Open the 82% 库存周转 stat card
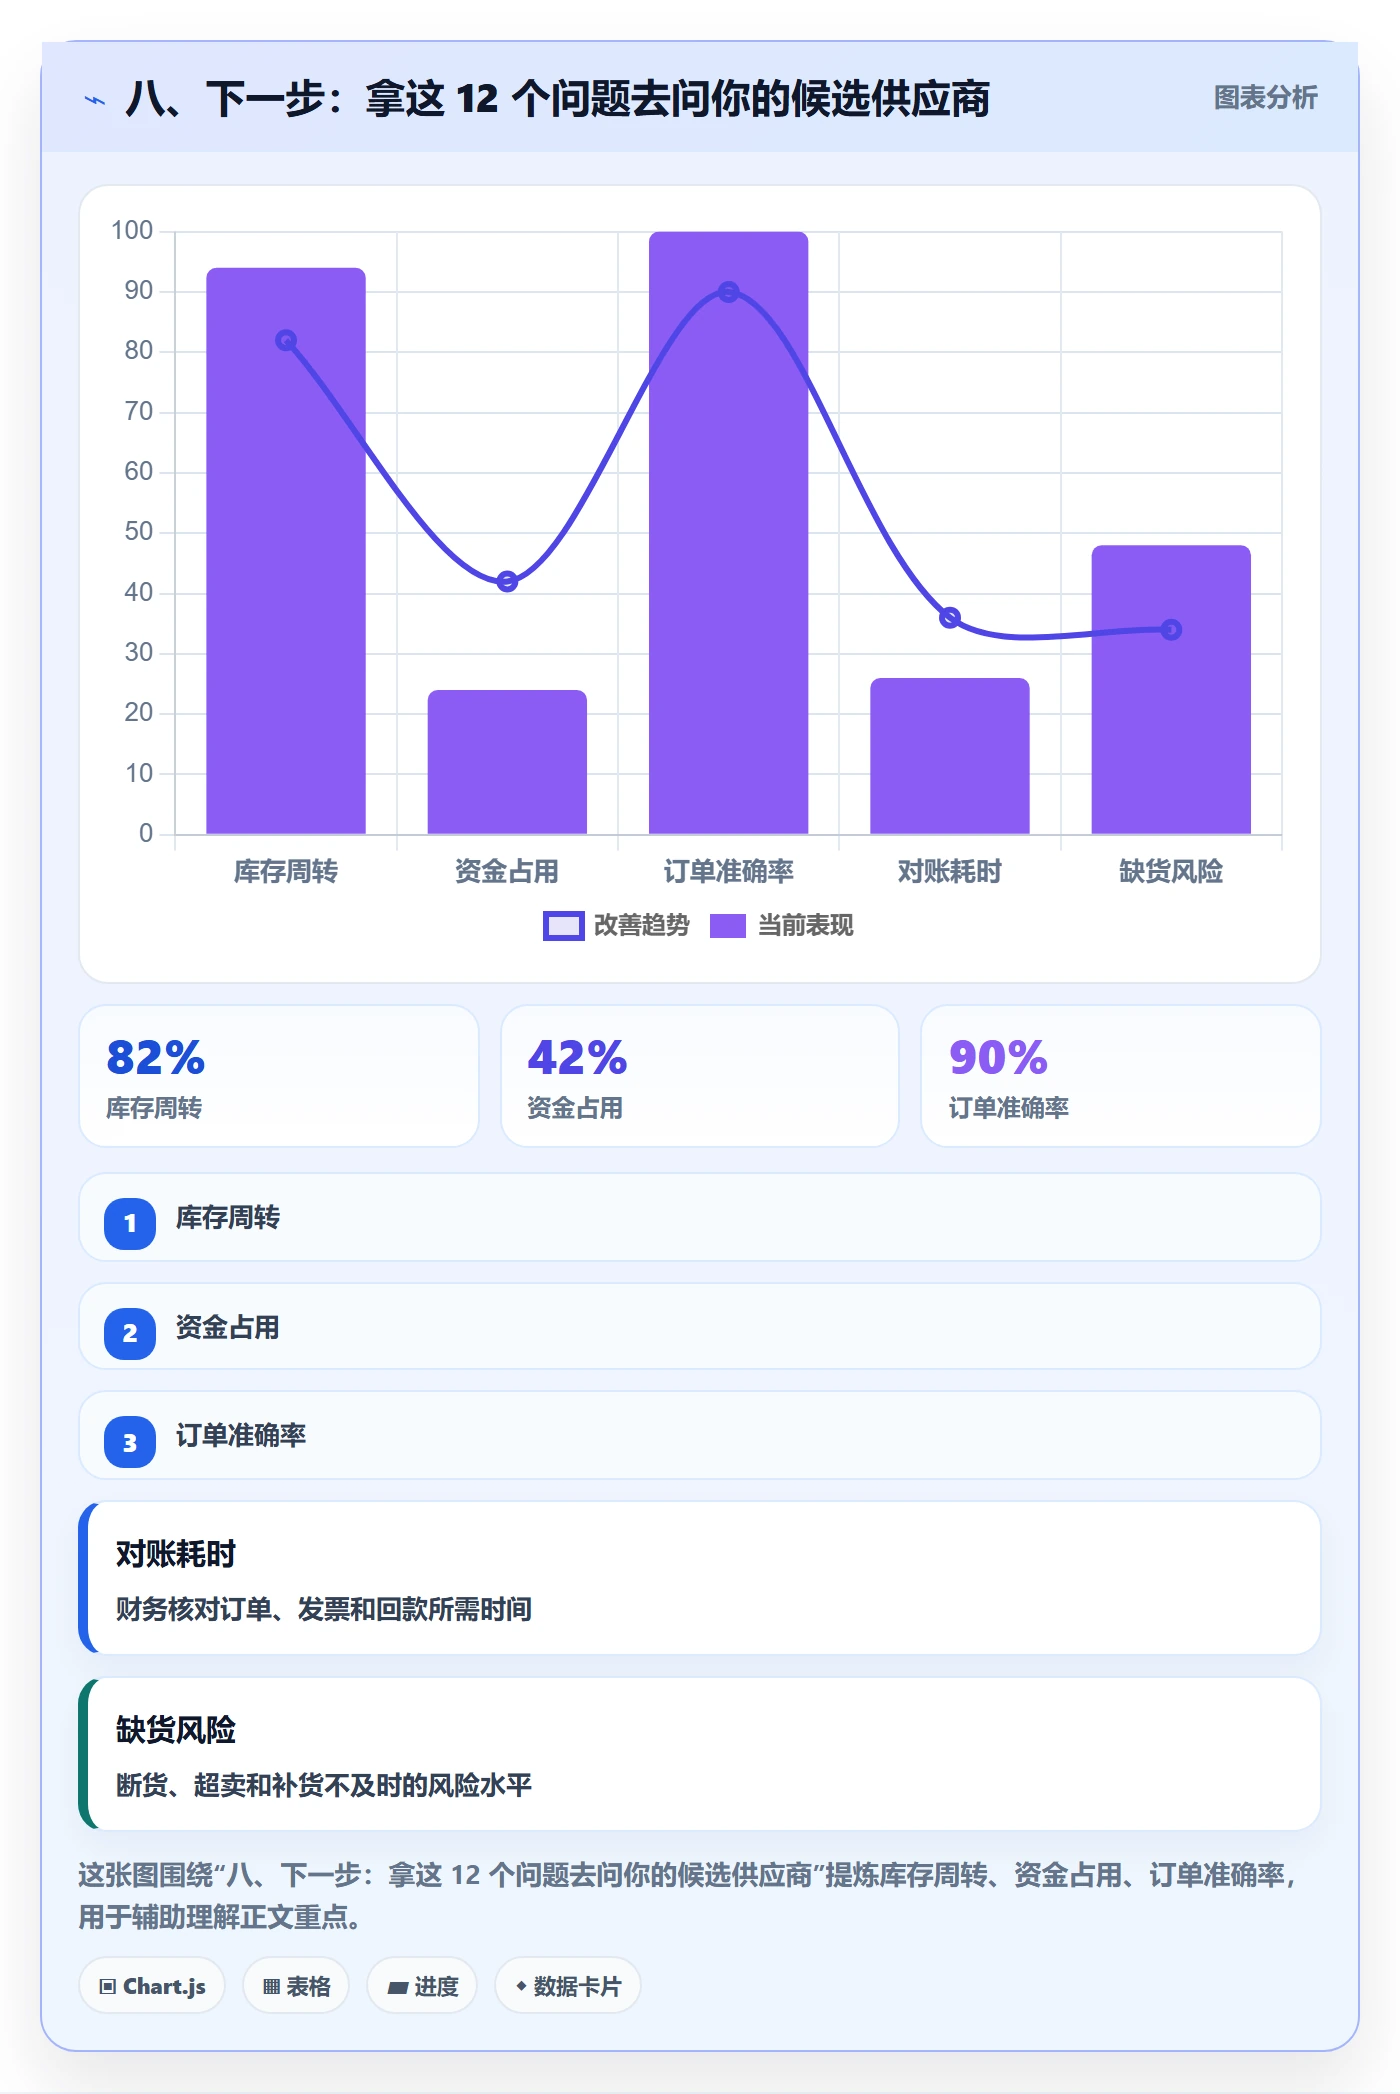 point(279,1076)
